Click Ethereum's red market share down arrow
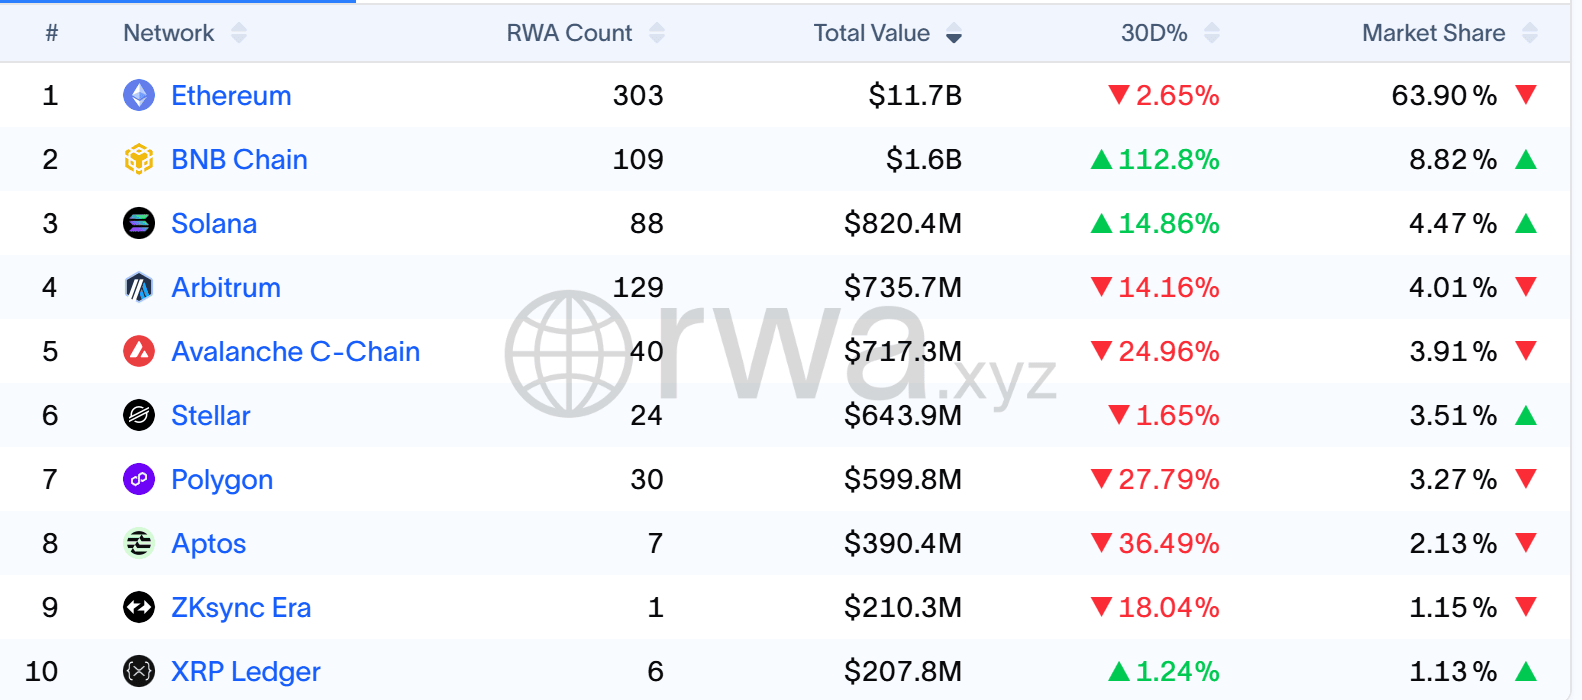Image resolution: width=1582 pixels, height=700 pixels. coord(1526,95)
